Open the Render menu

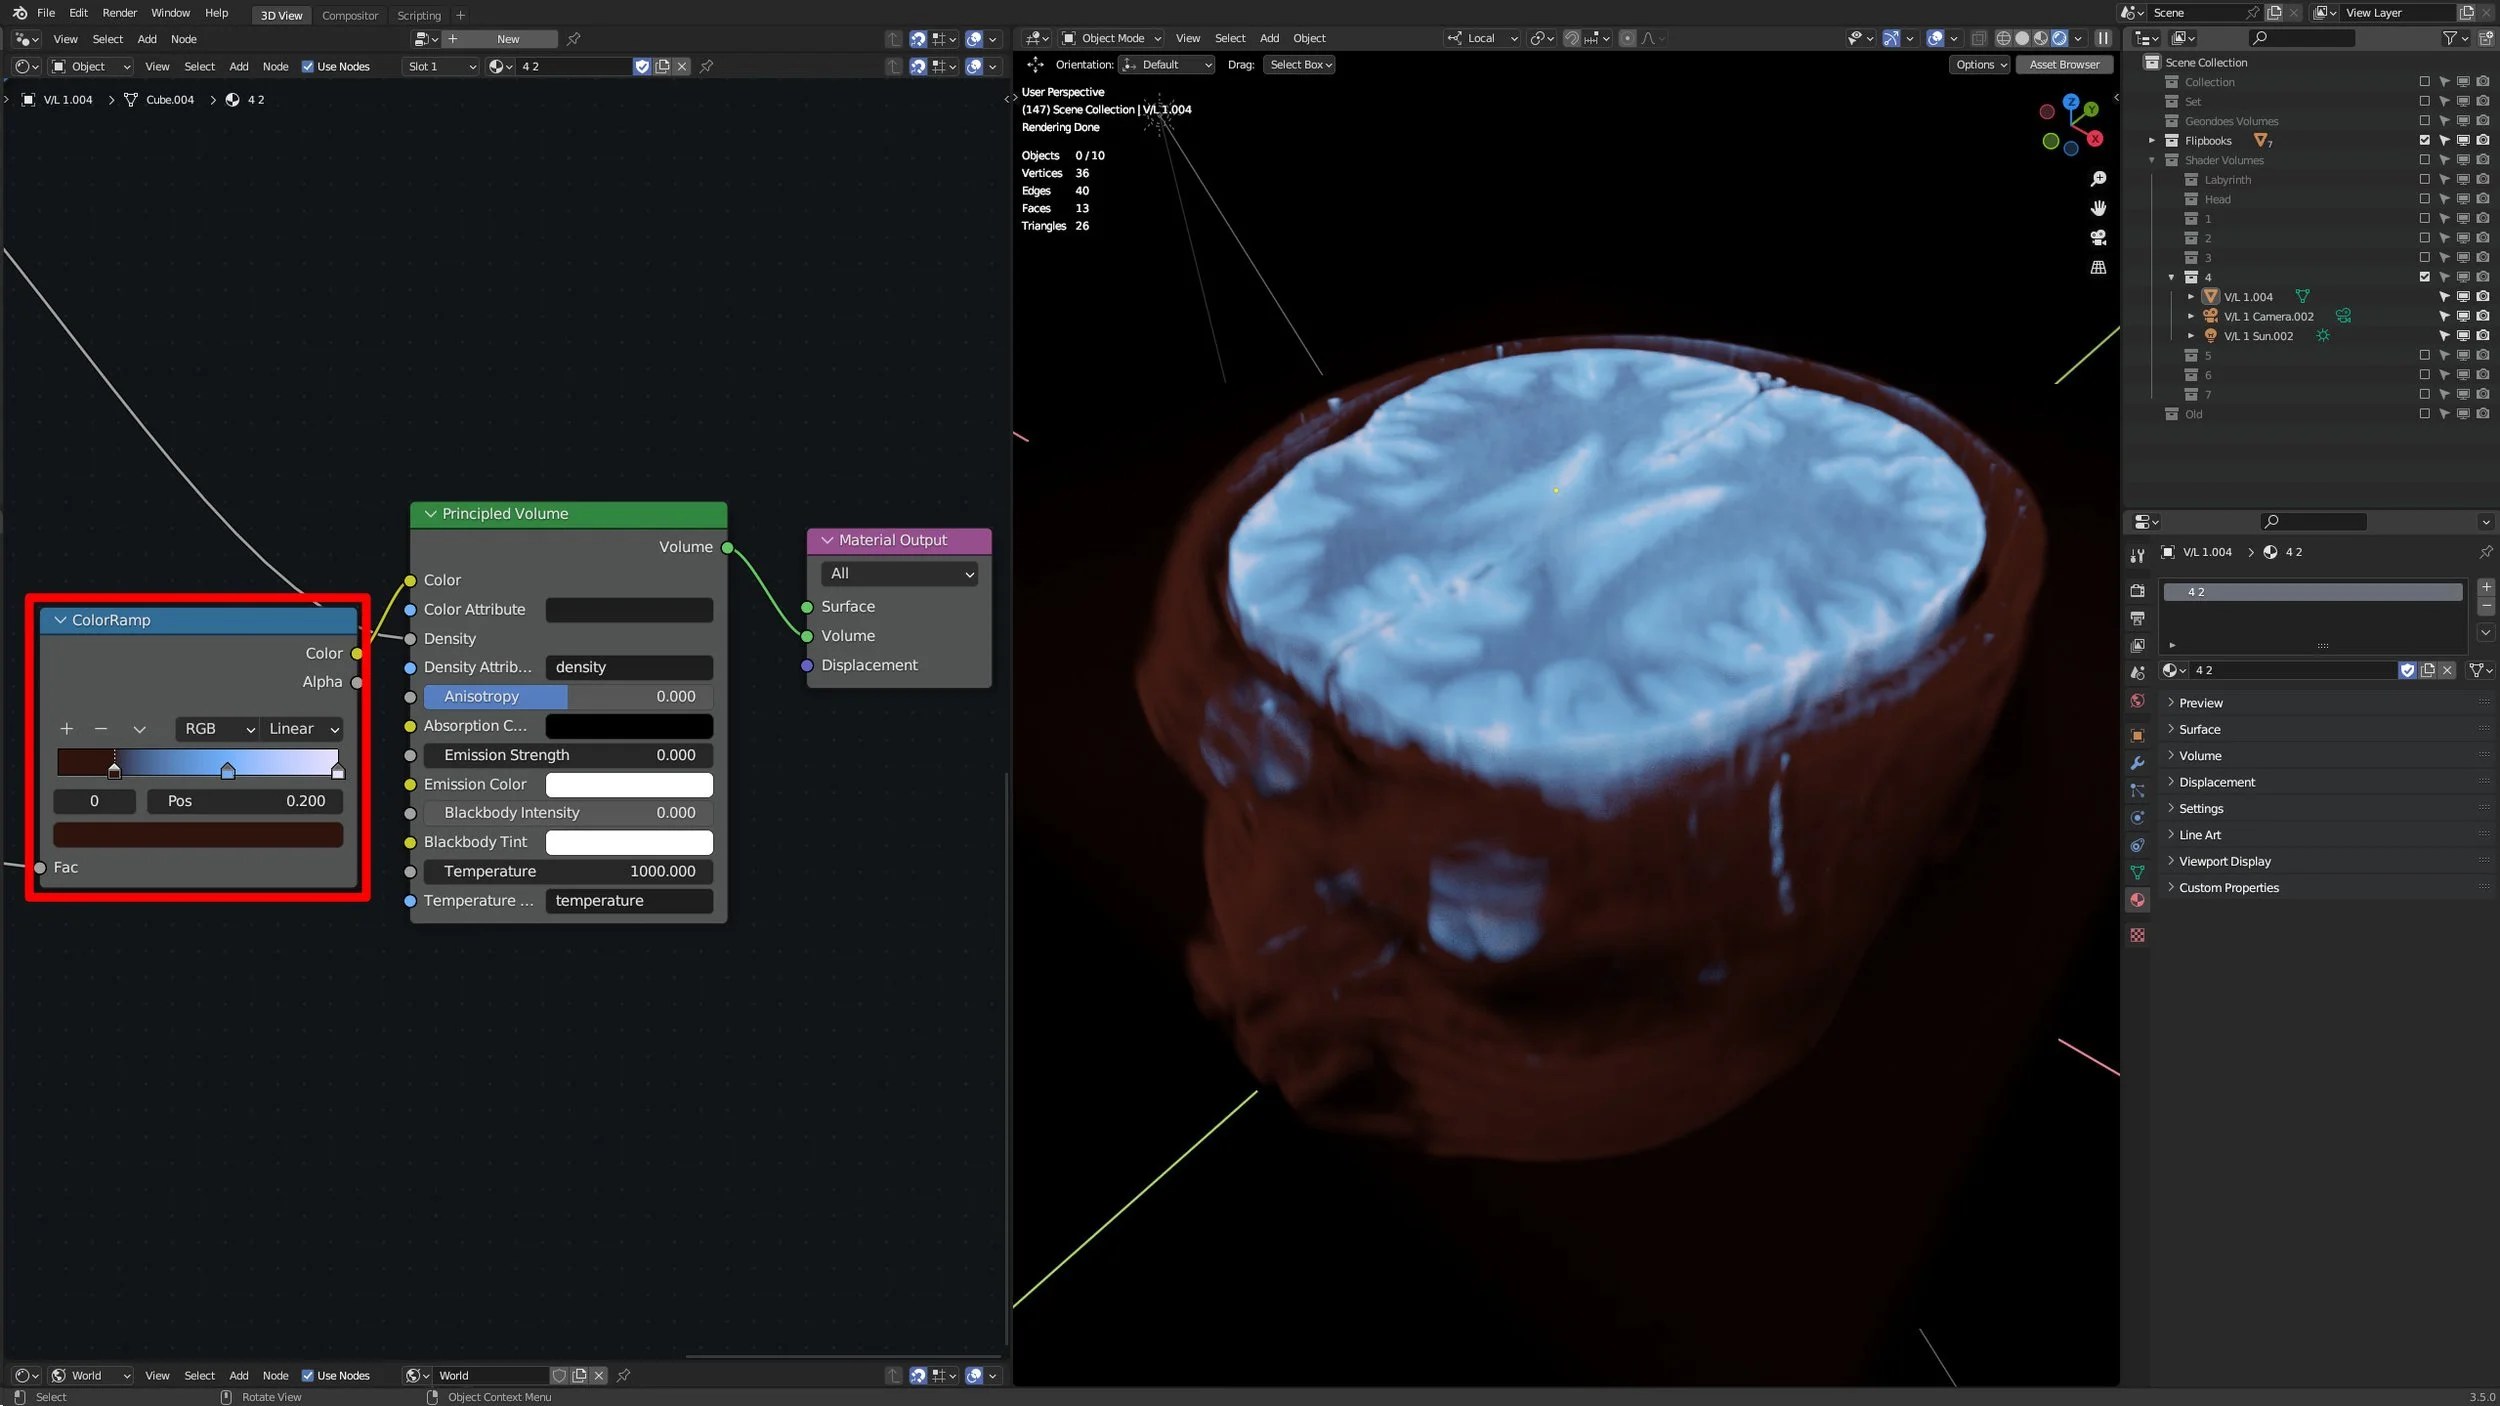[119, 13]
